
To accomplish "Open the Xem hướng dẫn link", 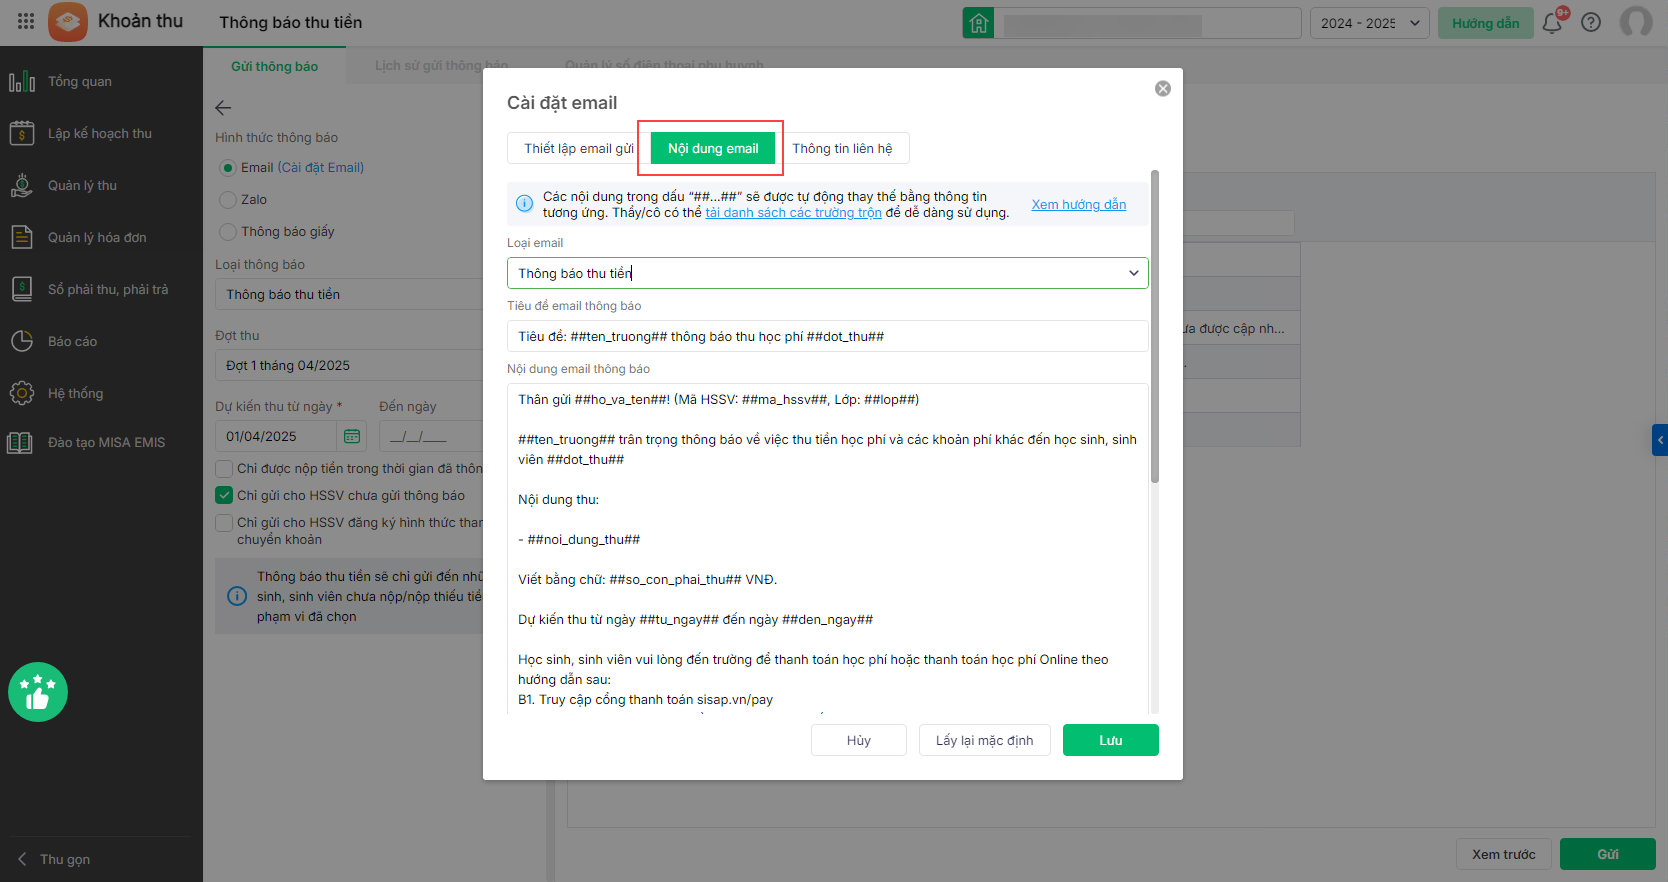I will click(1078, 205).
